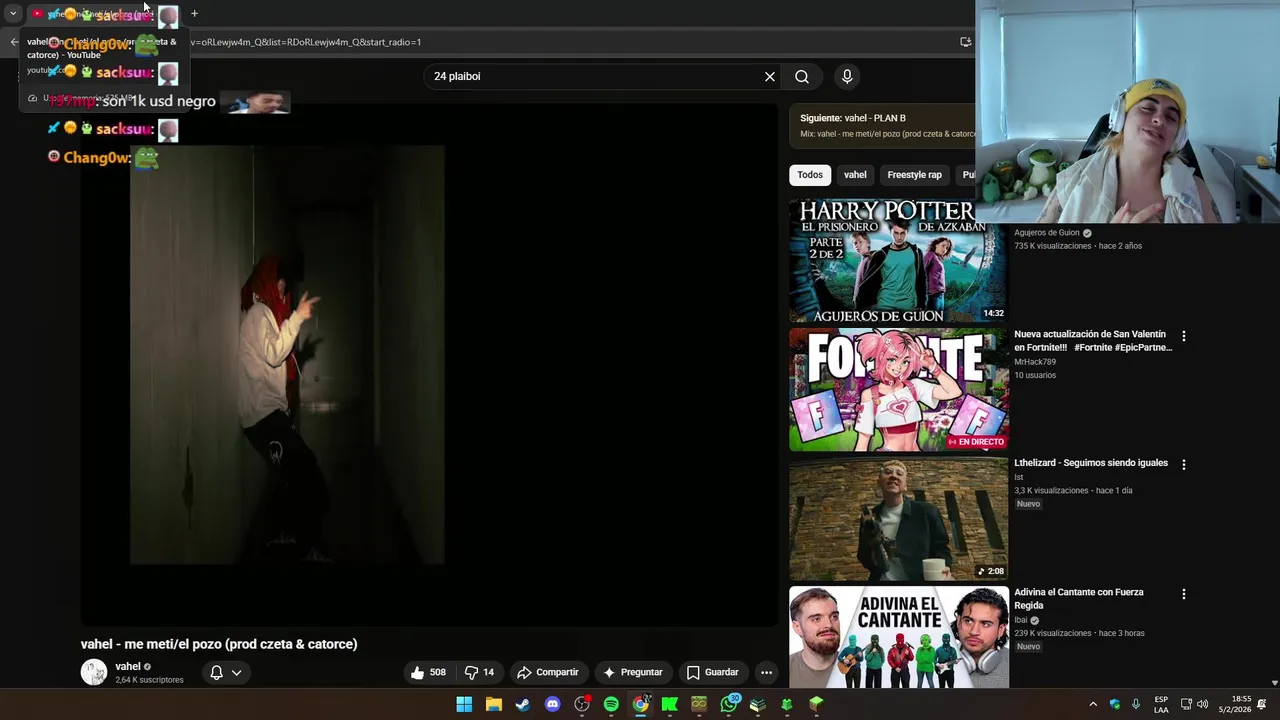Open the vahel channel name link
Viewport: 1280px width, 720px height.
[128, 666]
